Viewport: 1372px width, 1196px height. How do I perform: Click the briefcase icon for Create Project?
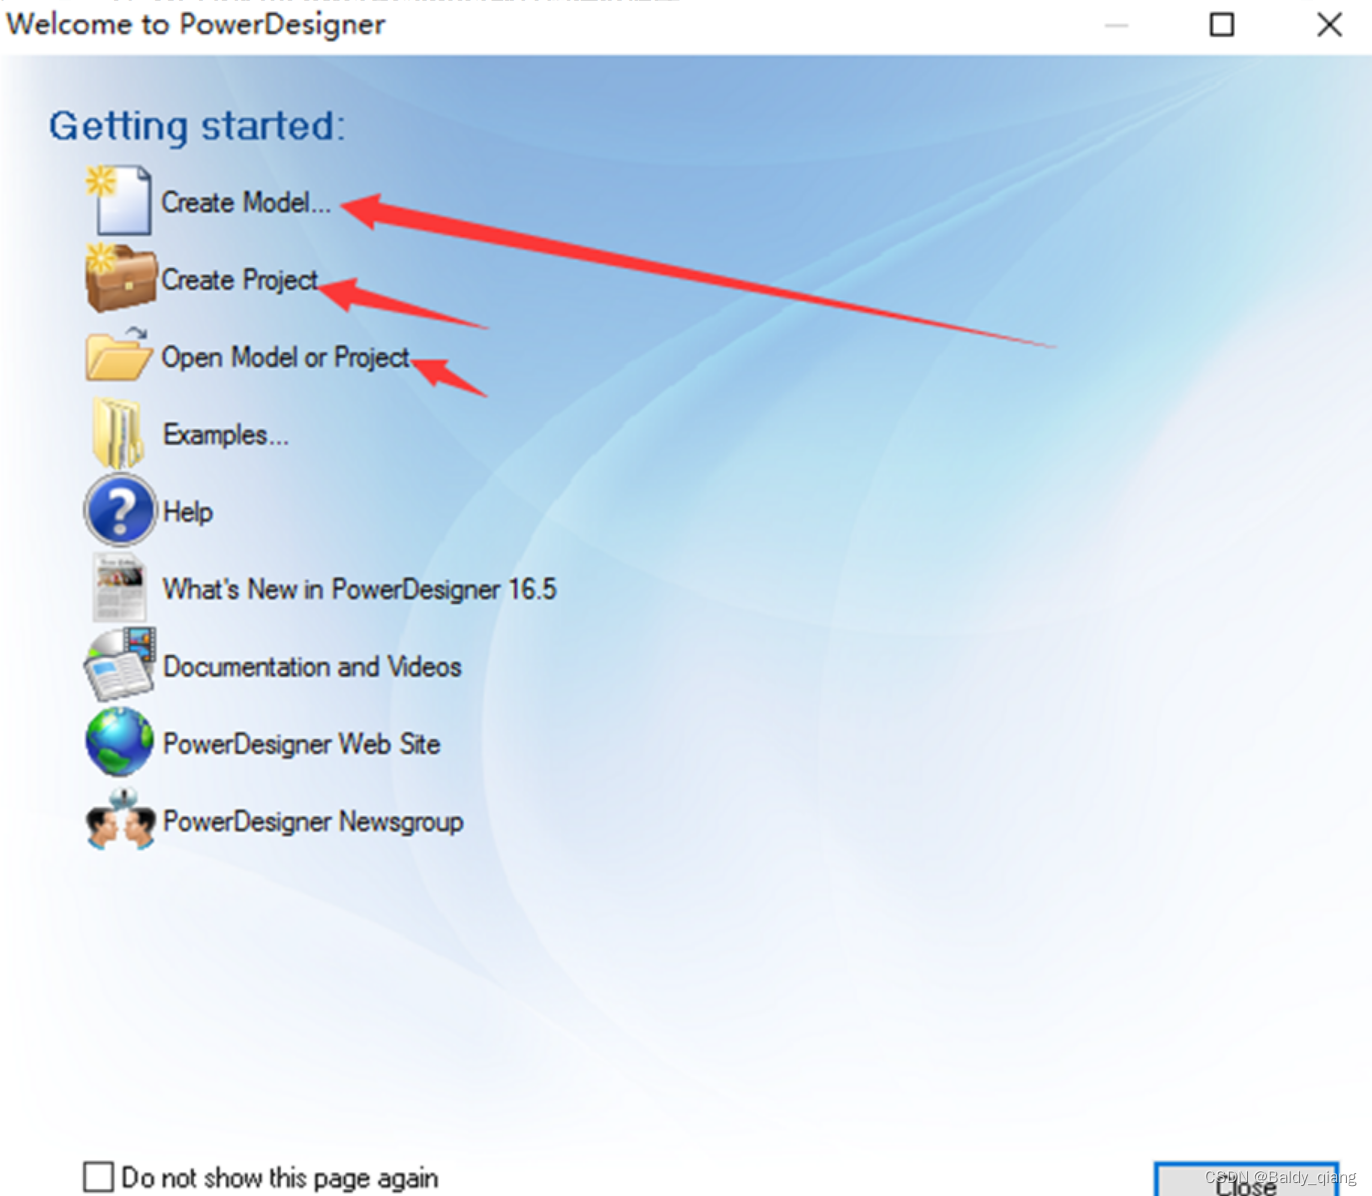[x=120, y=278]
